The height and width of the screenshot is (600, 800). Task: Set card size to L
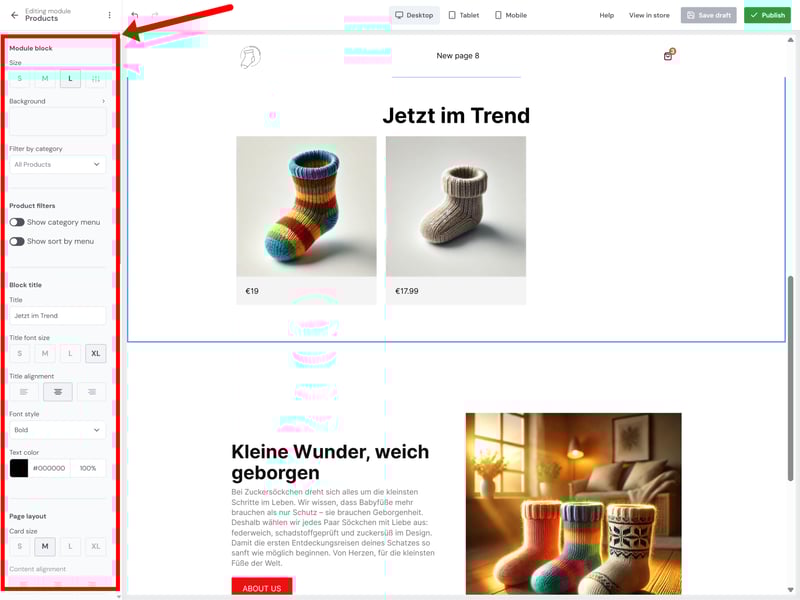(70, 546)
